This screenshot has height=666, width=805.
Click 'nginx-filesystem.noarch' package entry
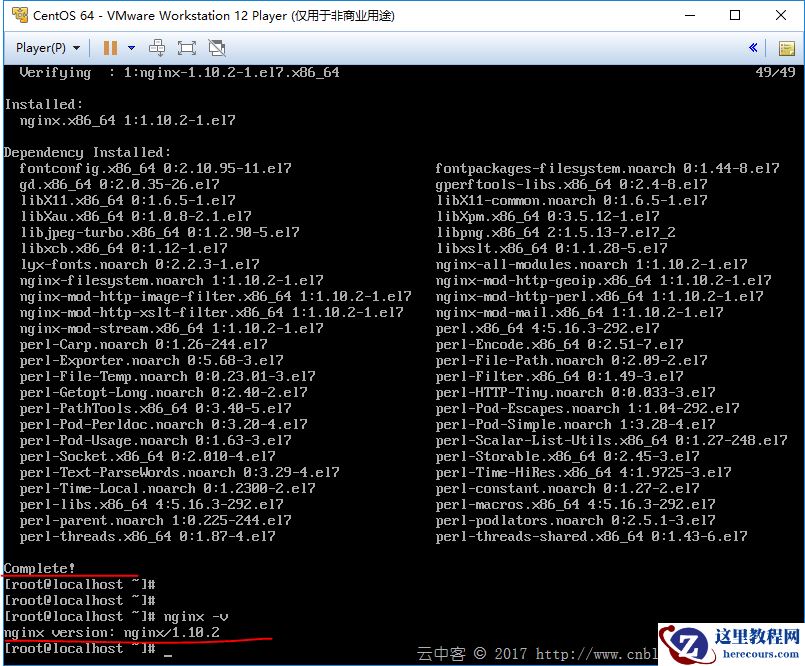click(171, 280)
